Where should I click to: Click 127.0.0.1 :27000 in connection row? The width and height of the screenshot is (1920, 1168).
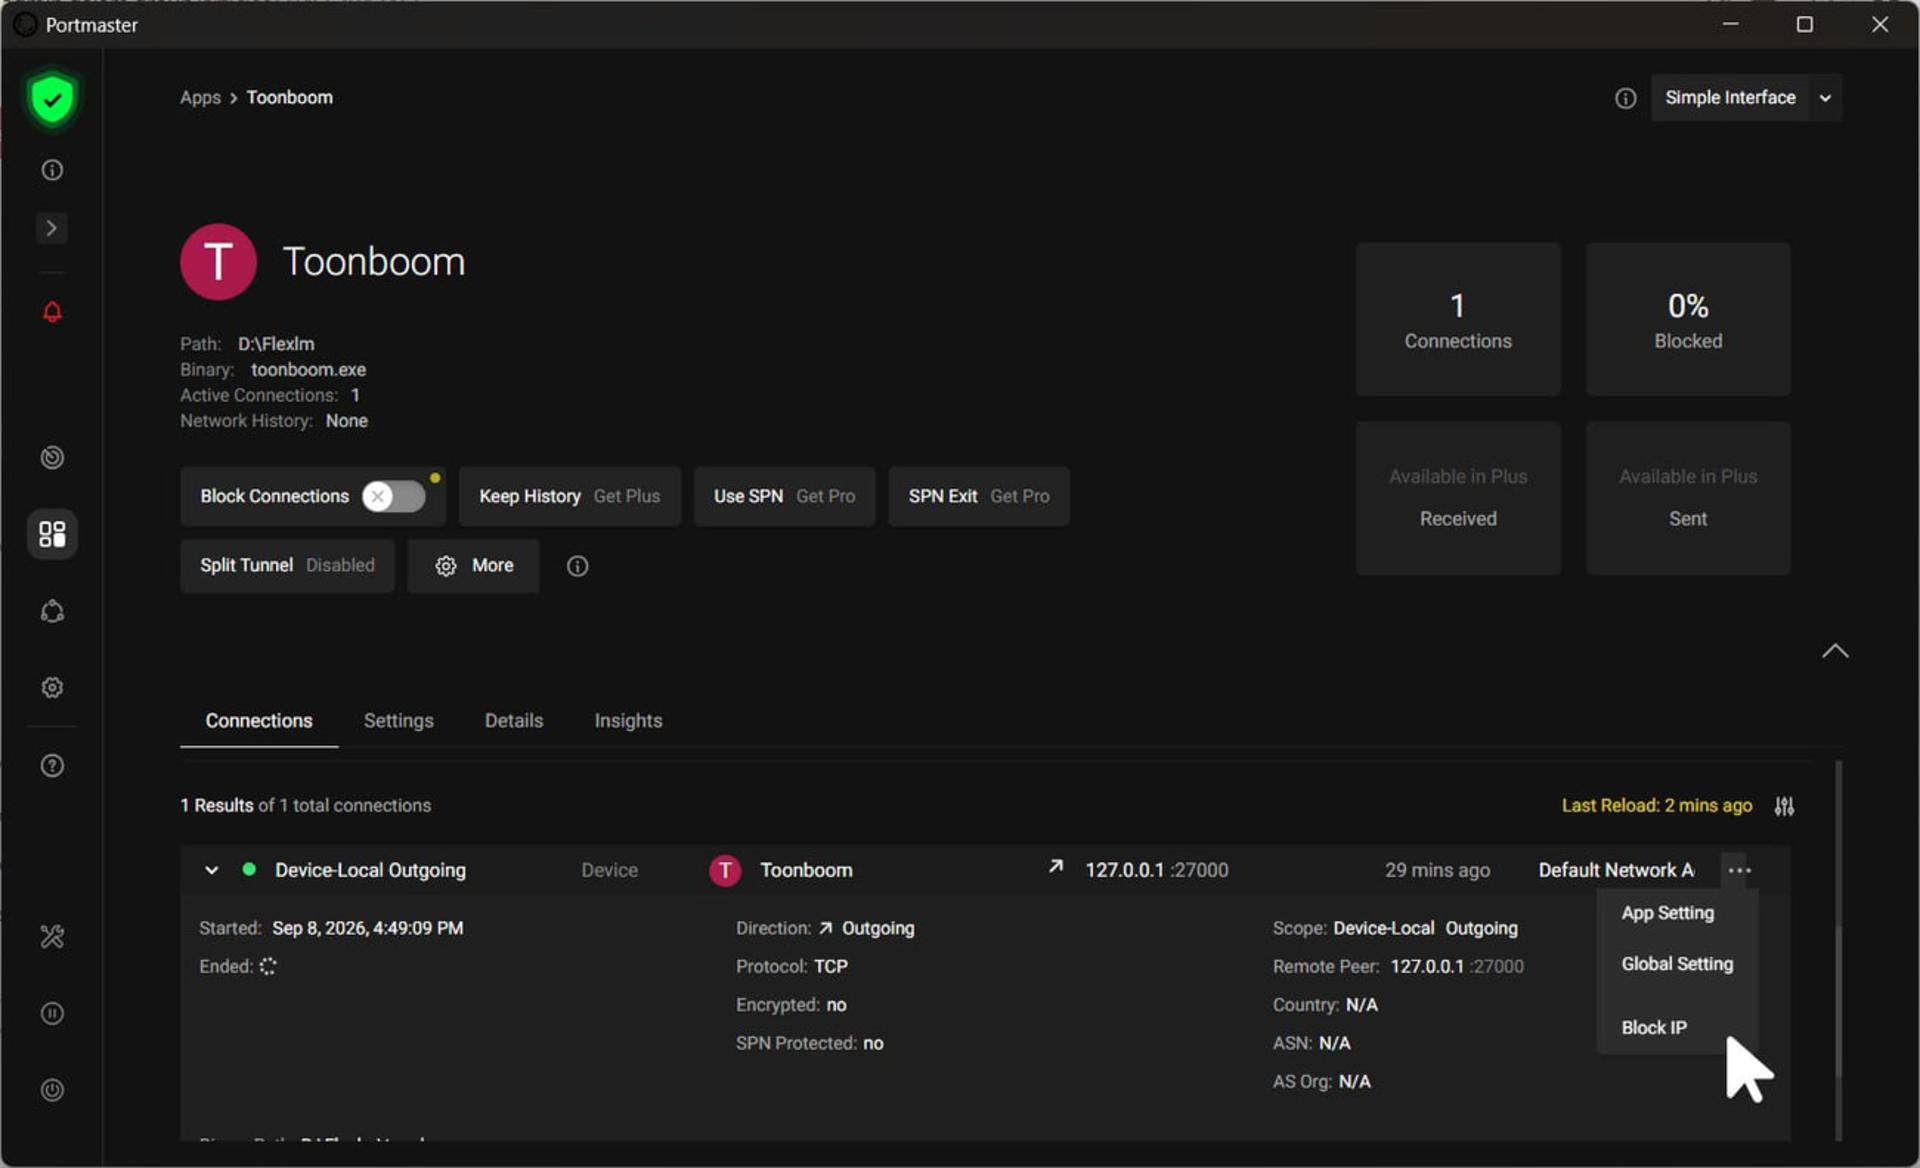click(x=1156, y=870)
